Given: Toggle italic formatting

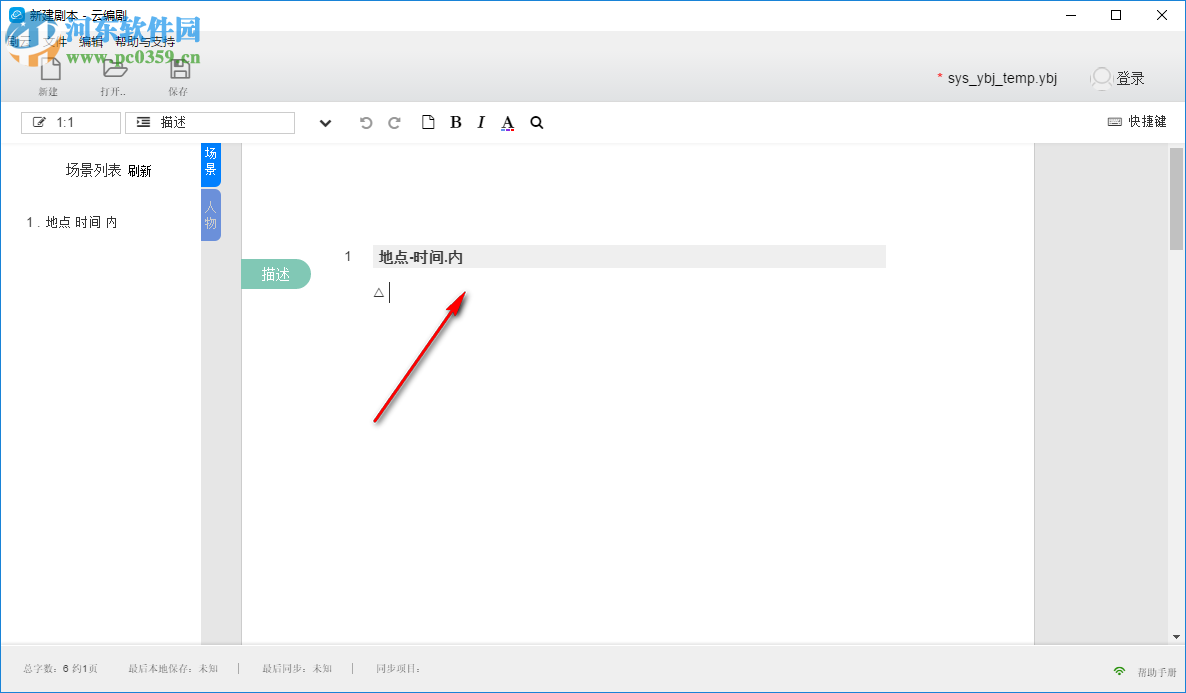Looking at the screenshot, I should (481, 122).
